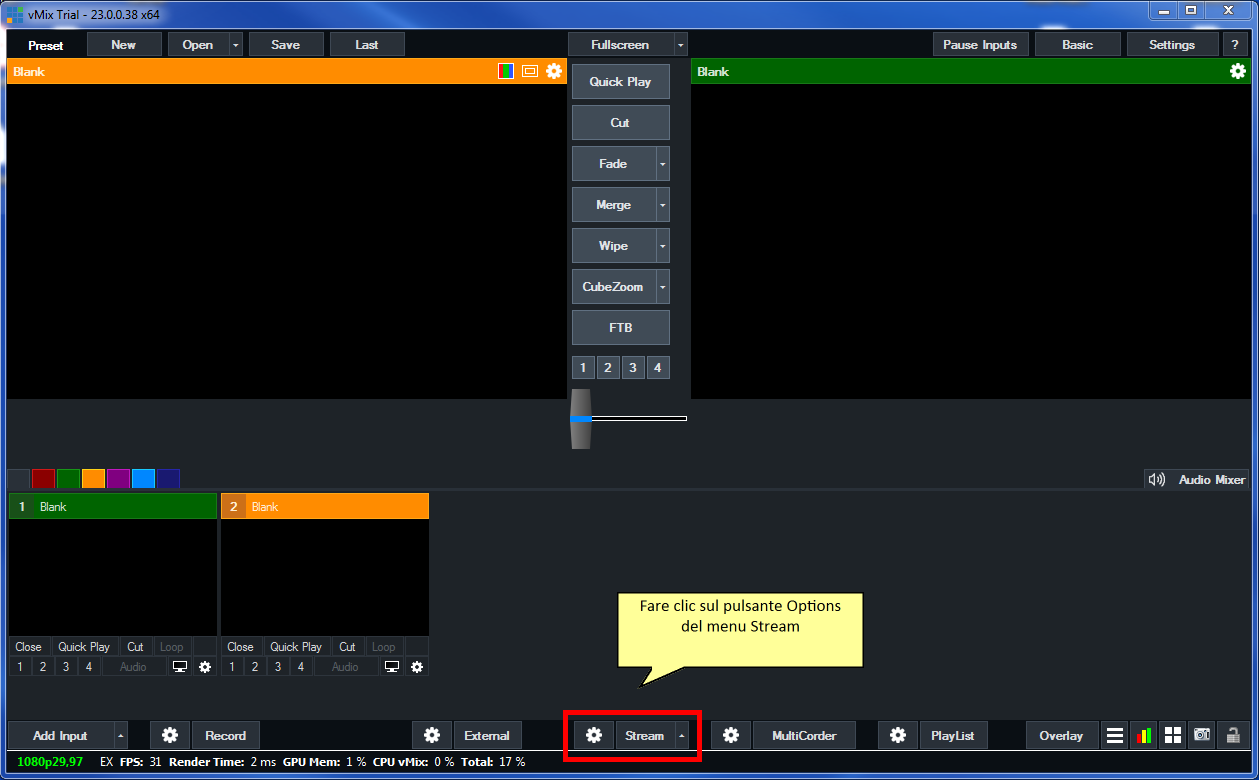Close input 2 using Close button
This screenshot has height=780, width=1260.
click(x=240, y=647)
